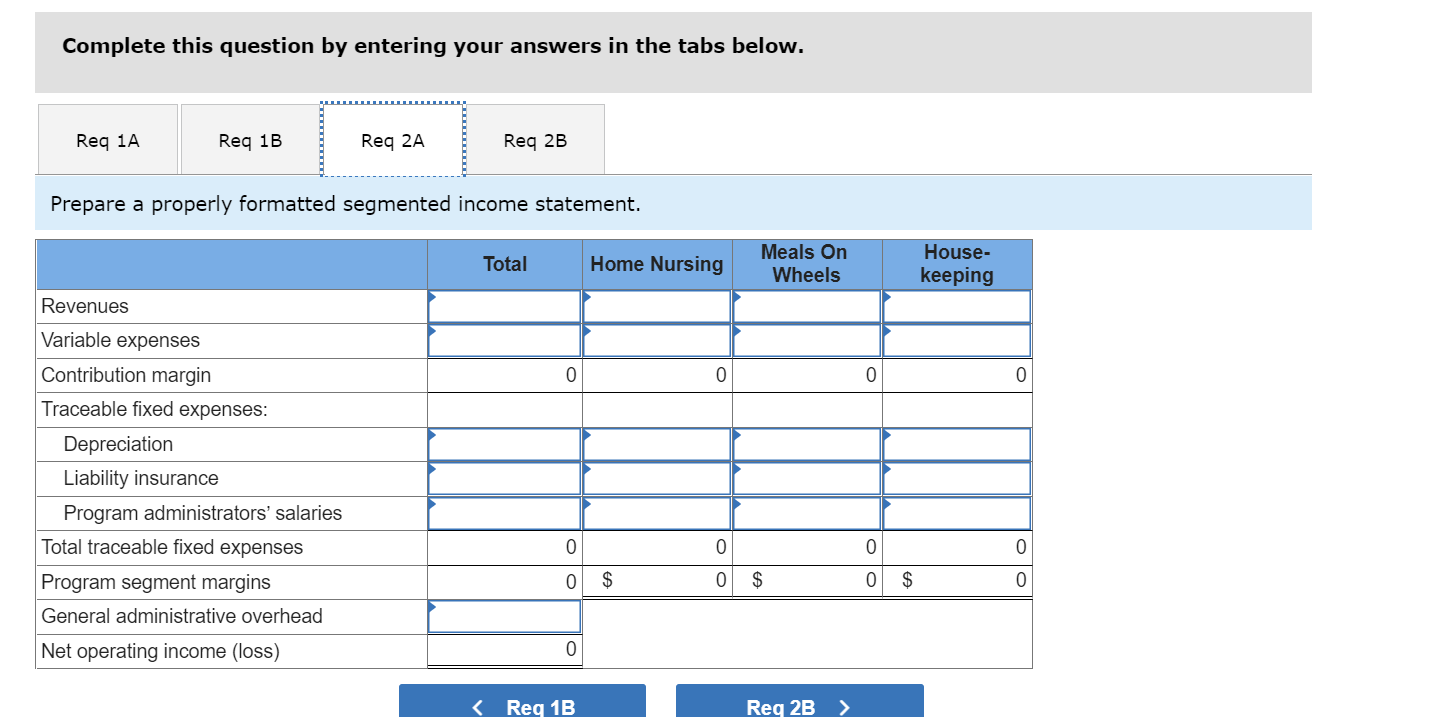Switch to the Req 1B tab
Image resolution: width=1440 pixels, height=717 pixels.
coord(249,140)
